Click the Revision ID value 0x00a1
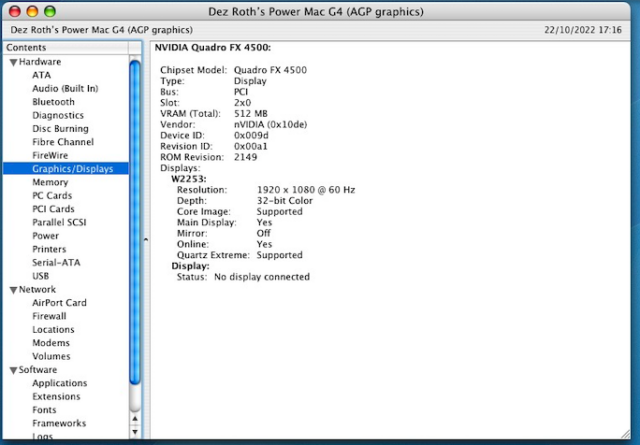The width and height of the screenshot is (640, 445). tap(251, 146)
